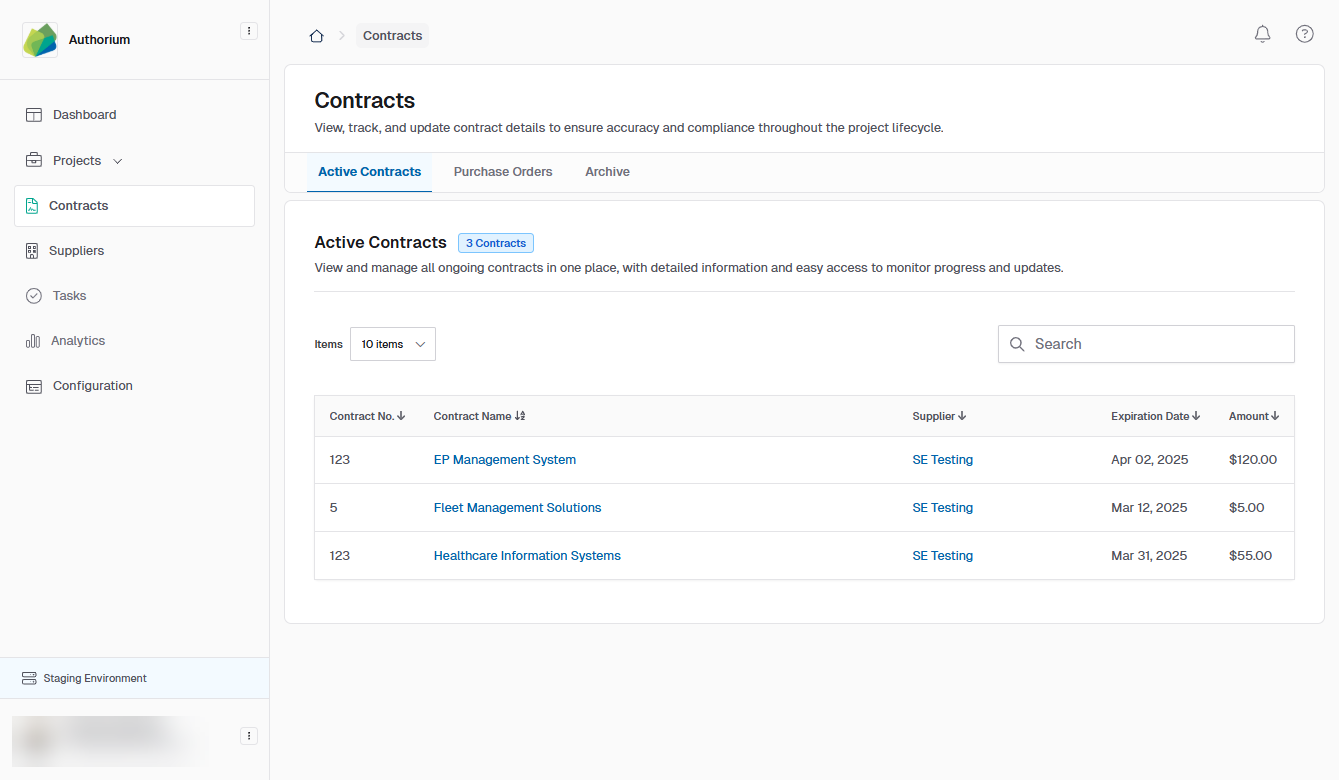1339x780 pixels.
Task: Sort by Contract No. column
Action: (367, 416)
